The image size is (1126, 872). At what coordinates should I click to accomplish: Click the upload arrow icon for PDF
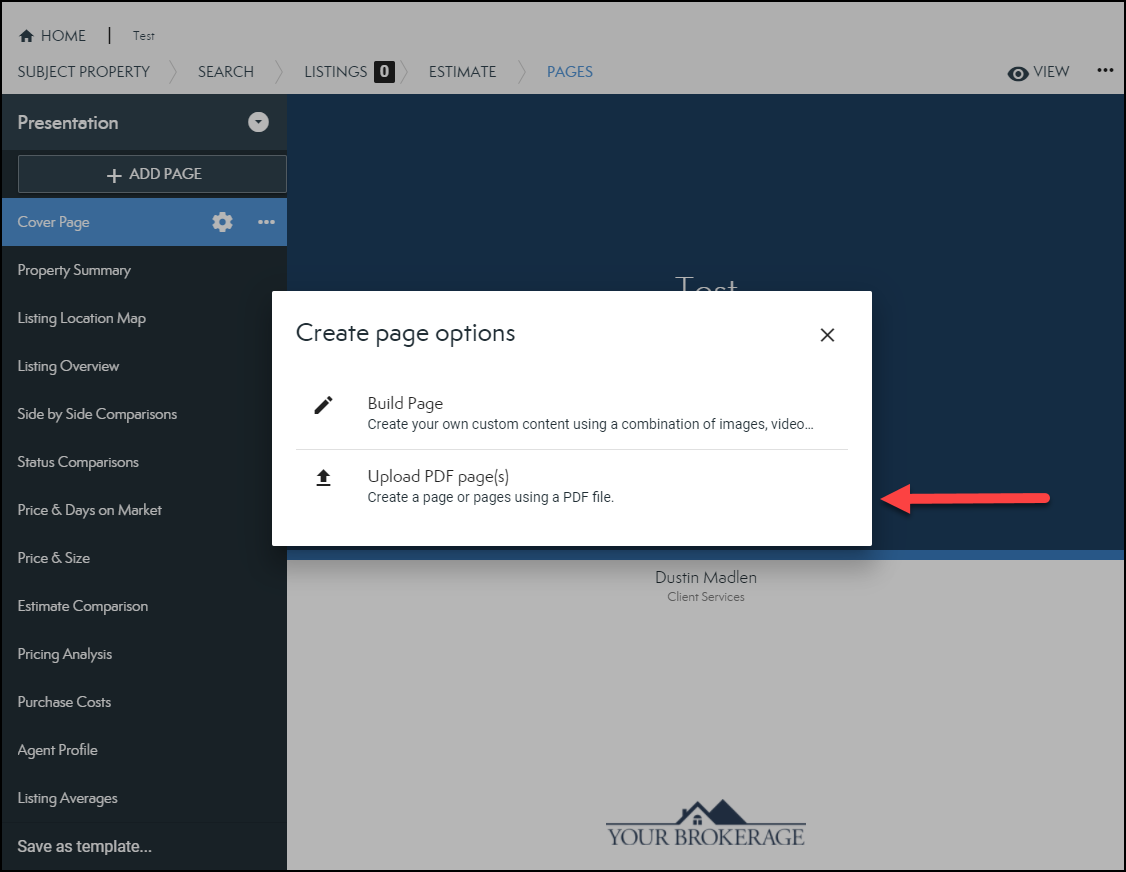pyautogui.click(x=323, y=478)
